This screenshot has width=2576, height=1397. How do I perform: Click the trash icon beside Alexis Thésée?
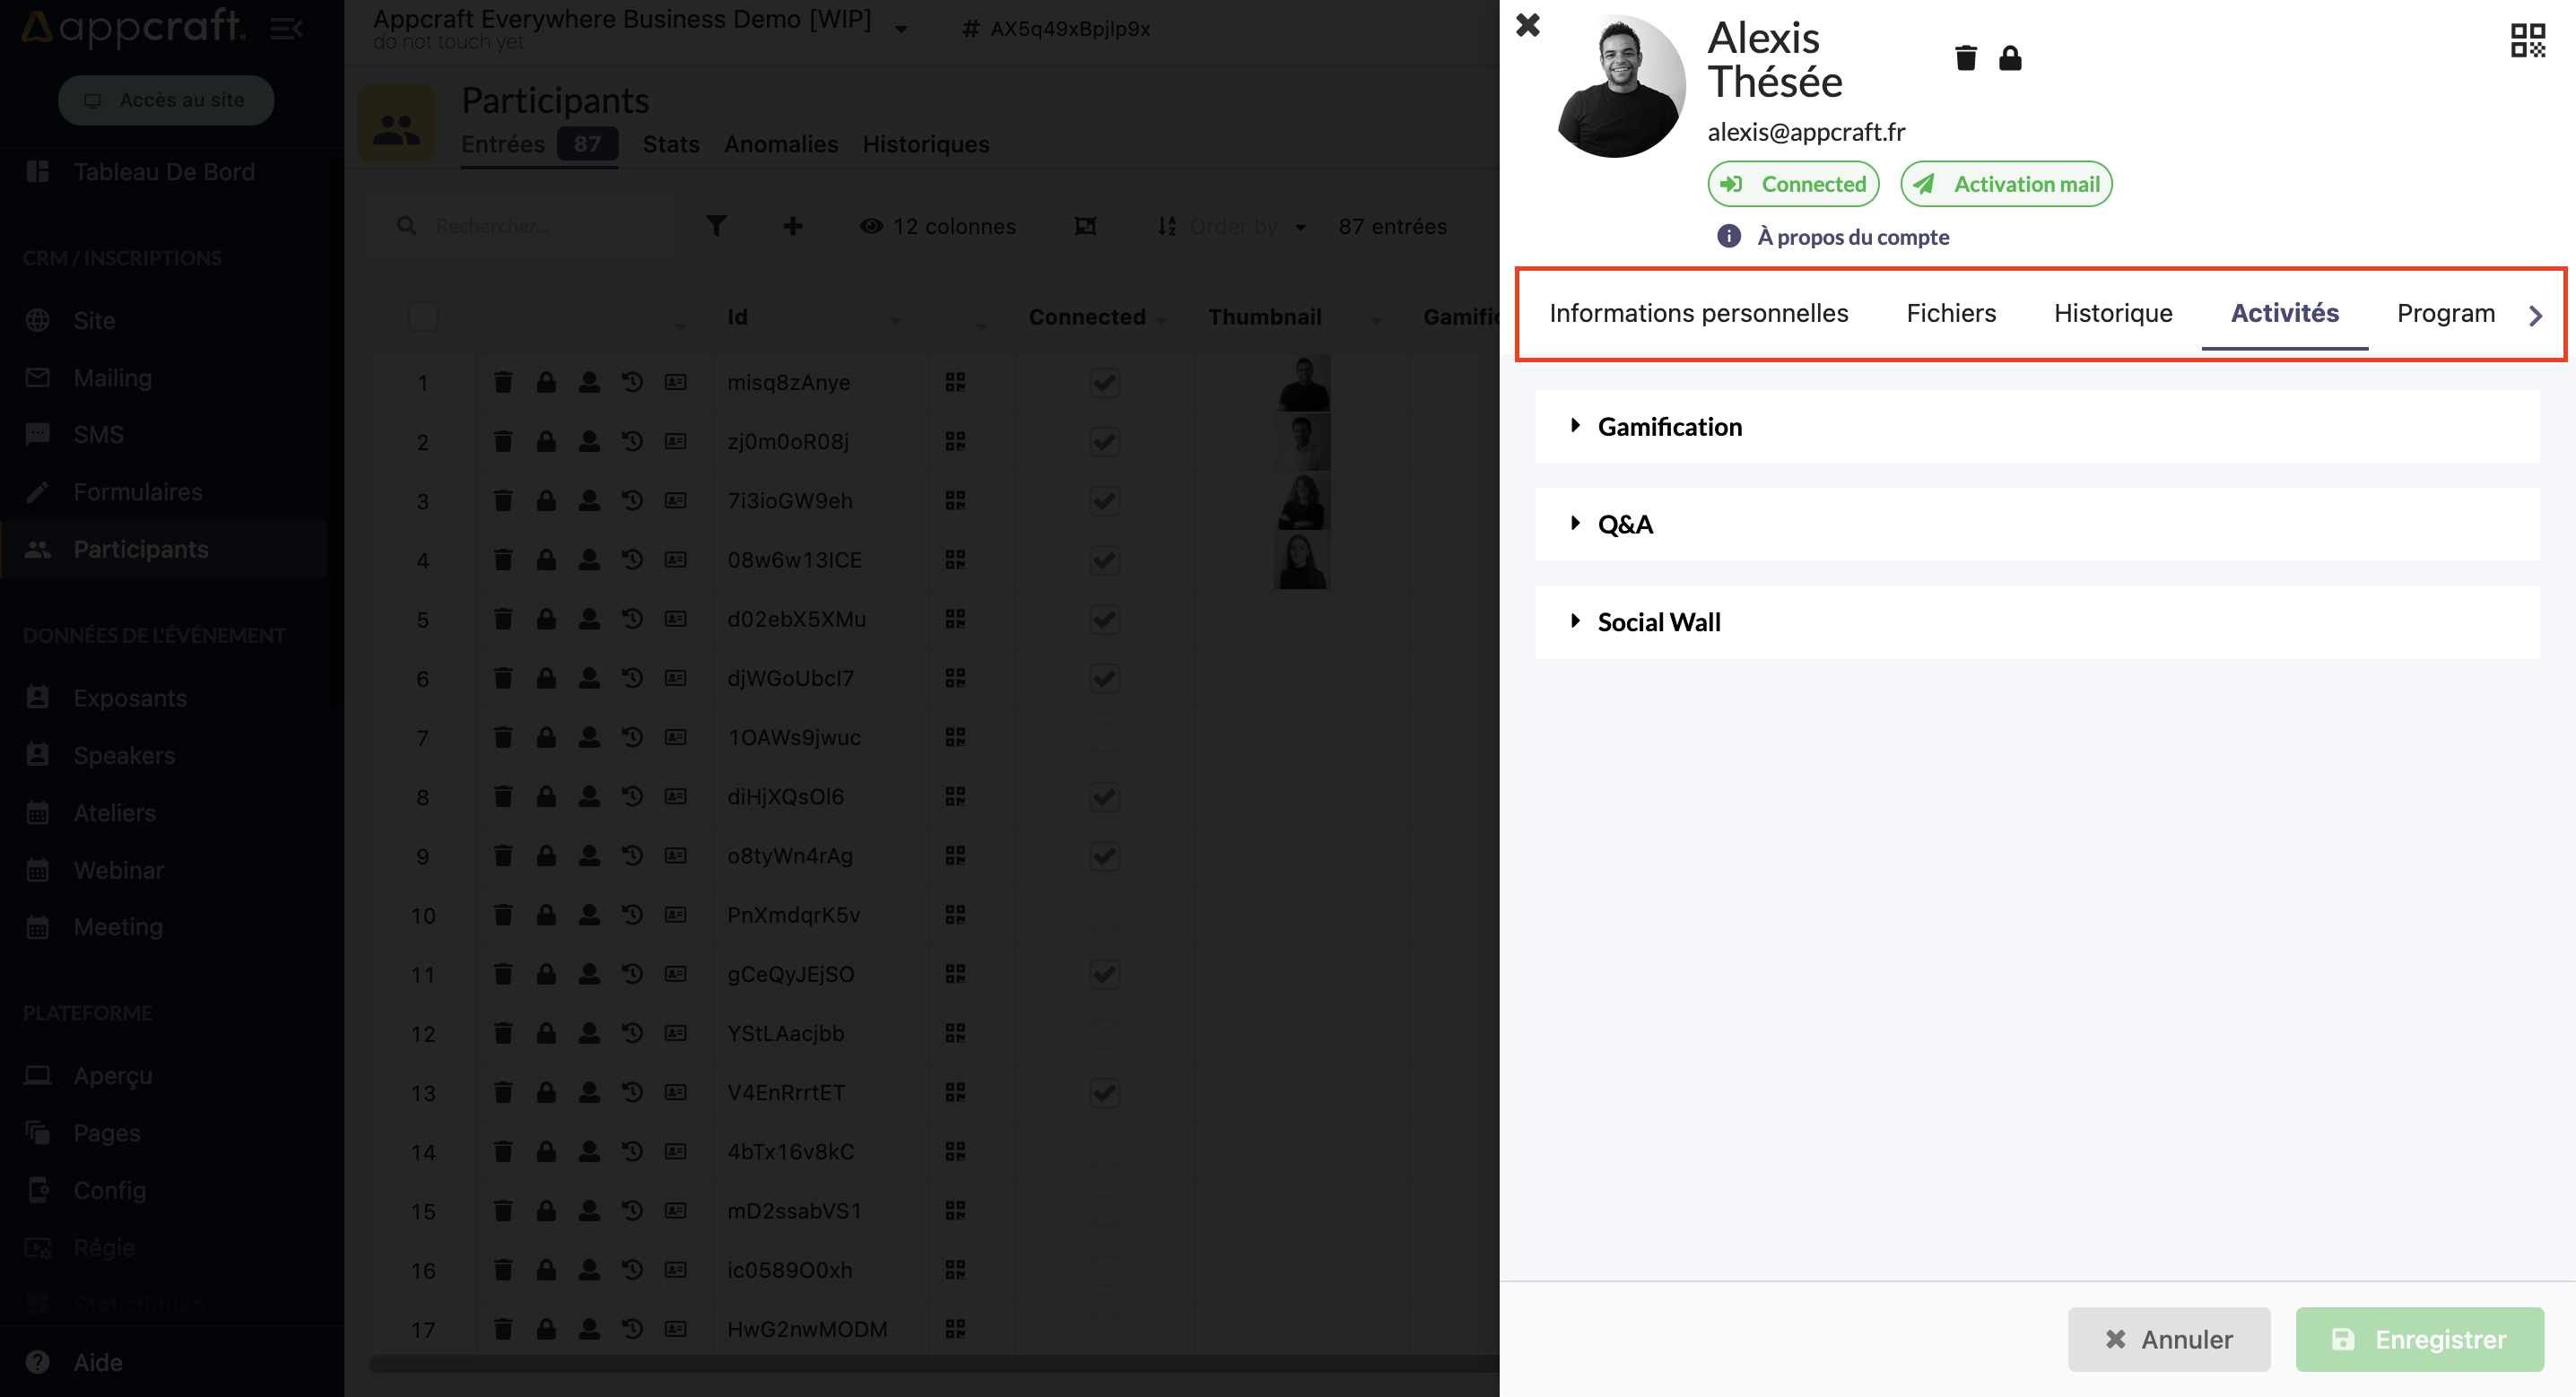[x=1965, y=58]
